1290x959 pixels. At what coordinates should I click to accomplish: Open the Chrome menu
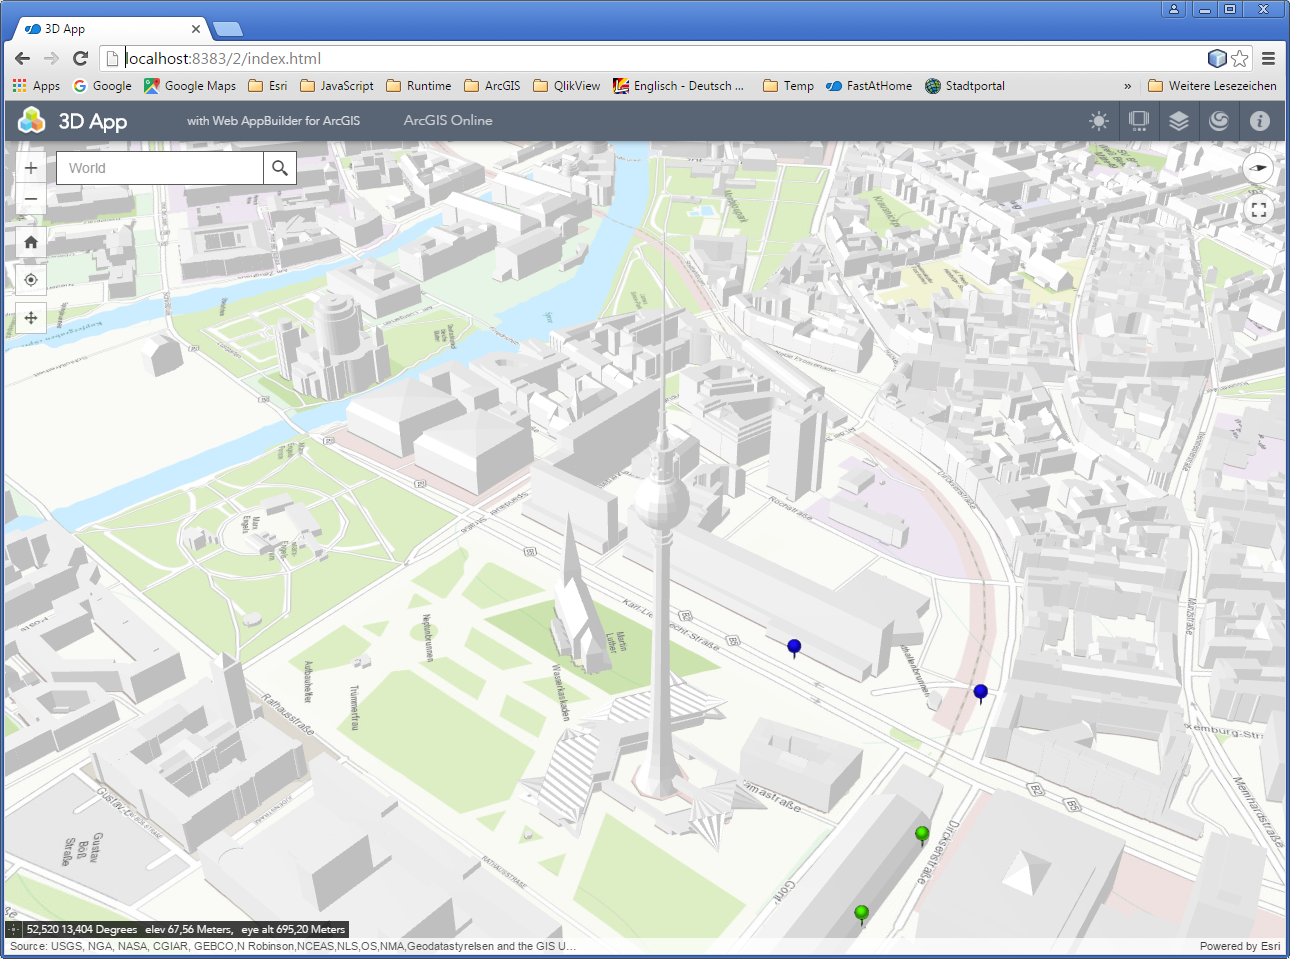(x=1268, y=58)
